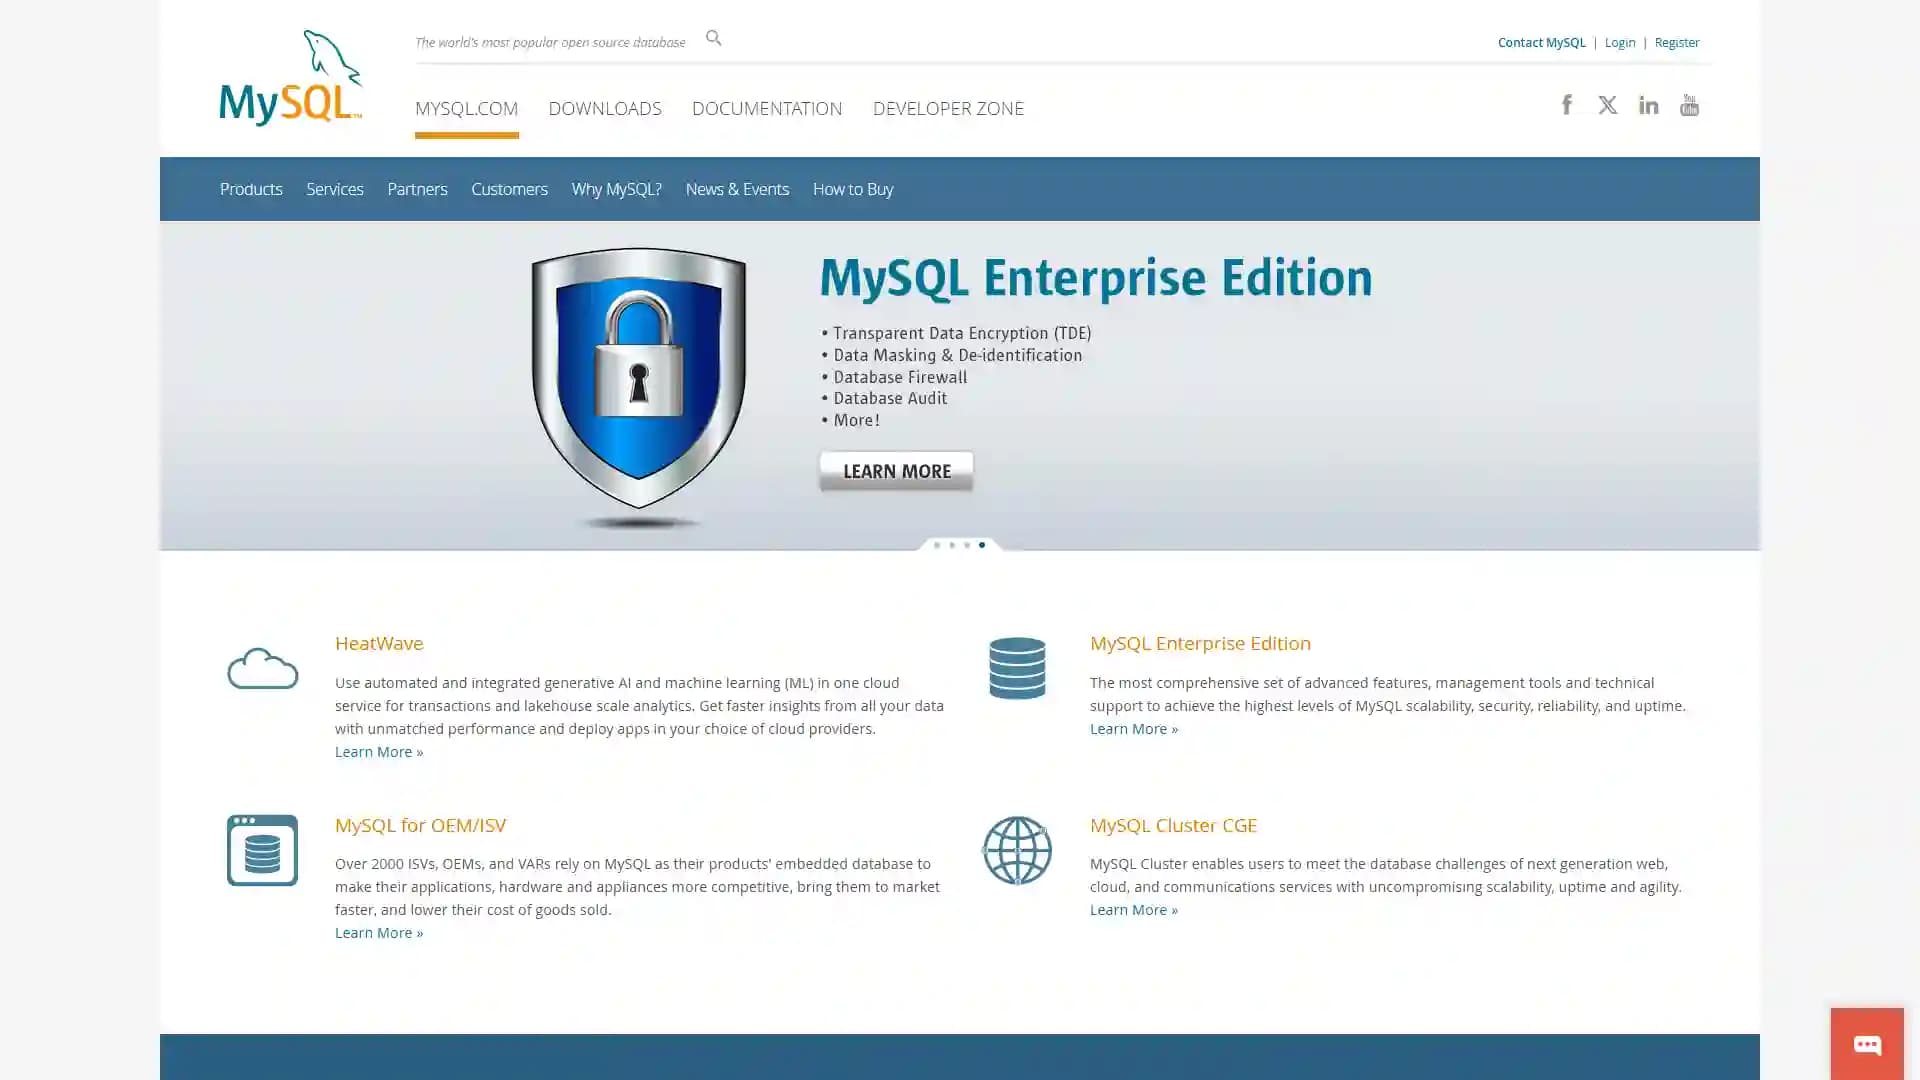Screen dimensions: 1920x1080
Task: Click the Enterprise Edition database icon
Action: coord(1017,668)
